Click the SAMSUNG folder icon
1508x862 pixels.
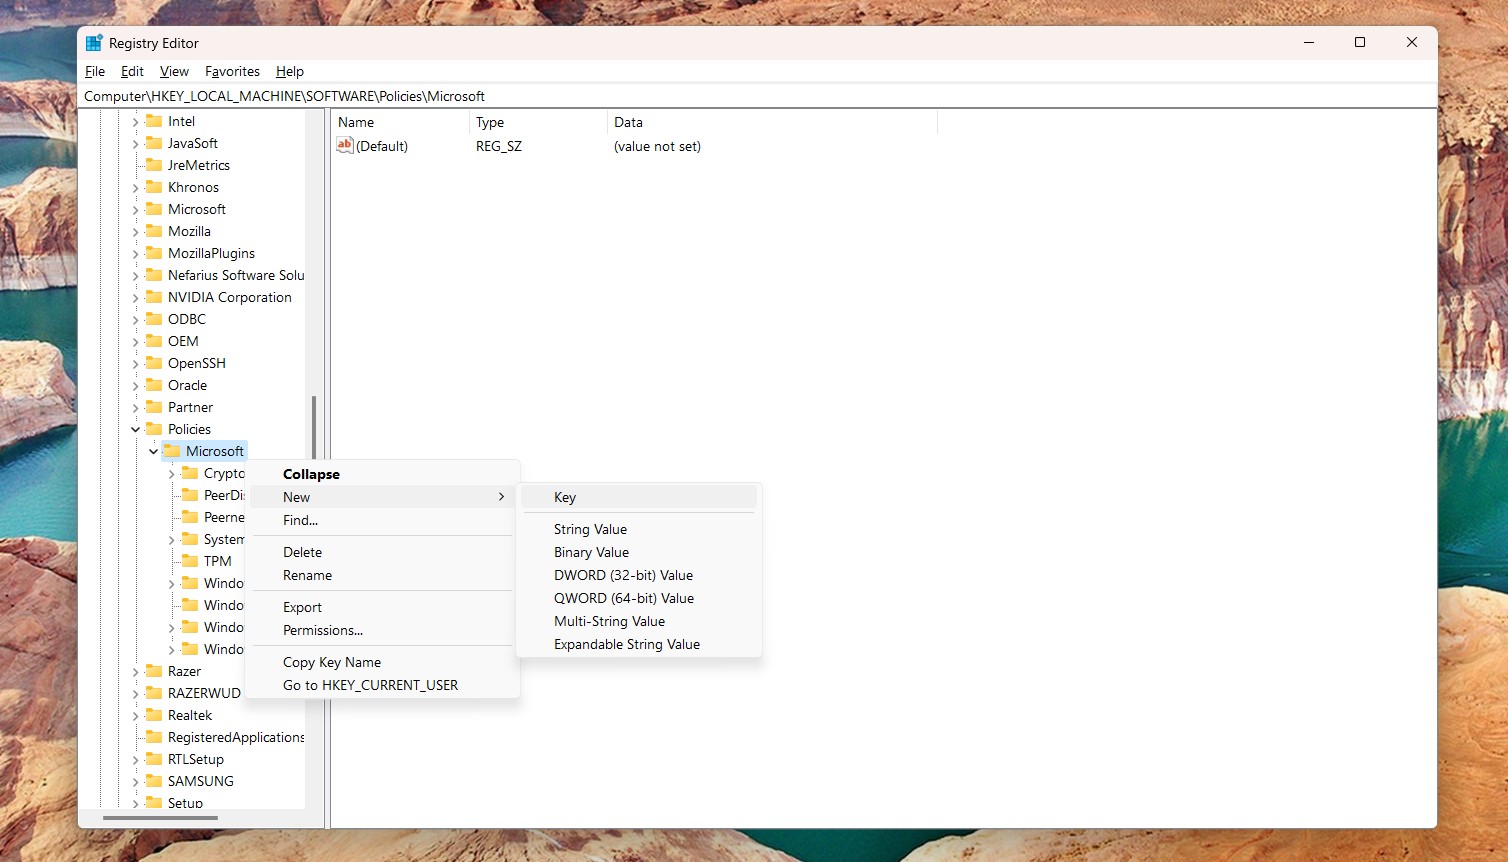pos(154,781)
